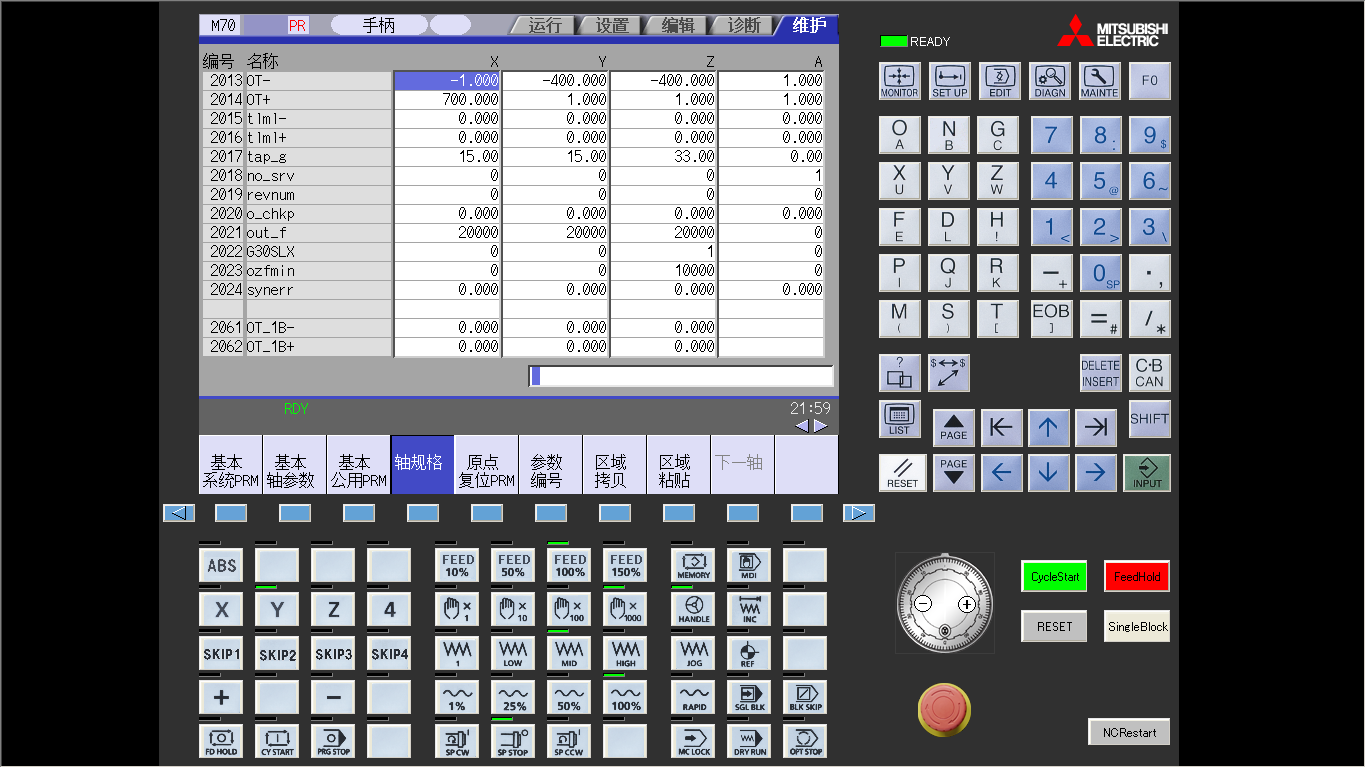Click the handwheel plus direction

966,604
